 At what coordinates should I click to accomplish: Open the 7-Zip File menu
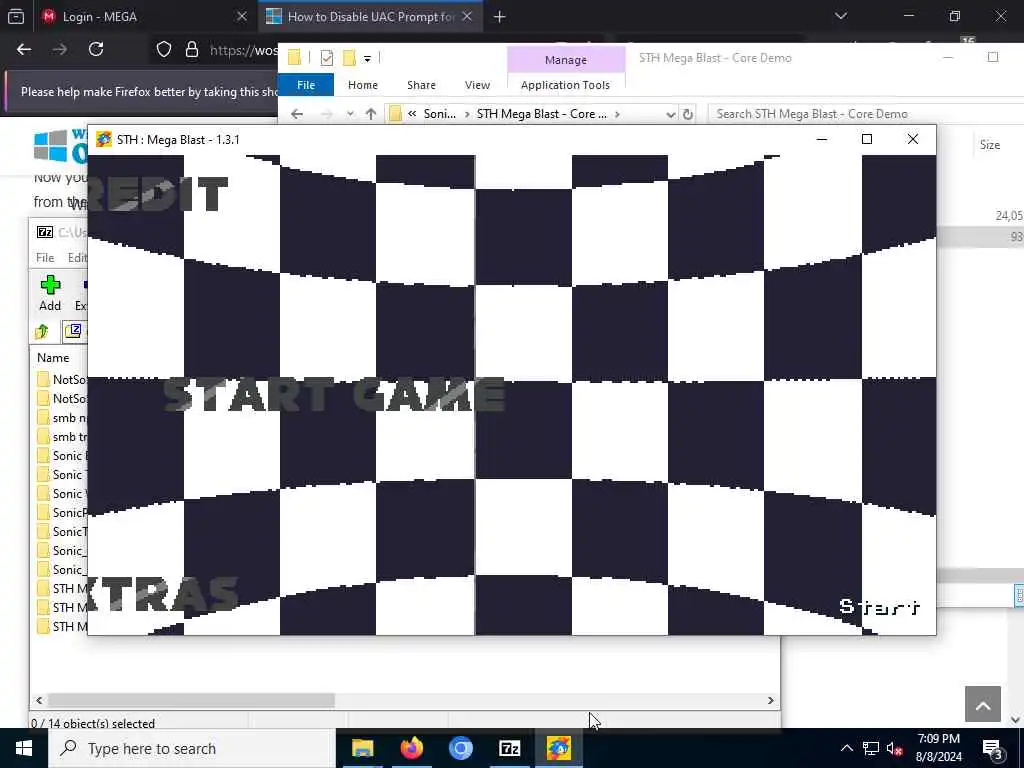click(x=45, y=257)
